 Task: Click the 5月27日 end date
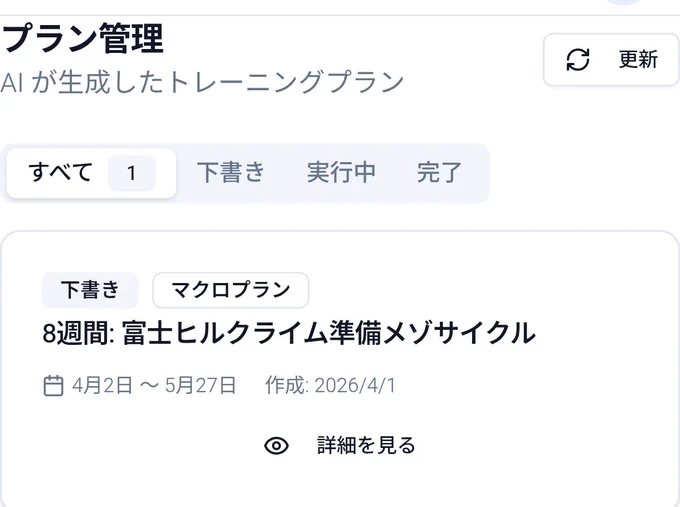pyautogui.click(x=200, y=386)
